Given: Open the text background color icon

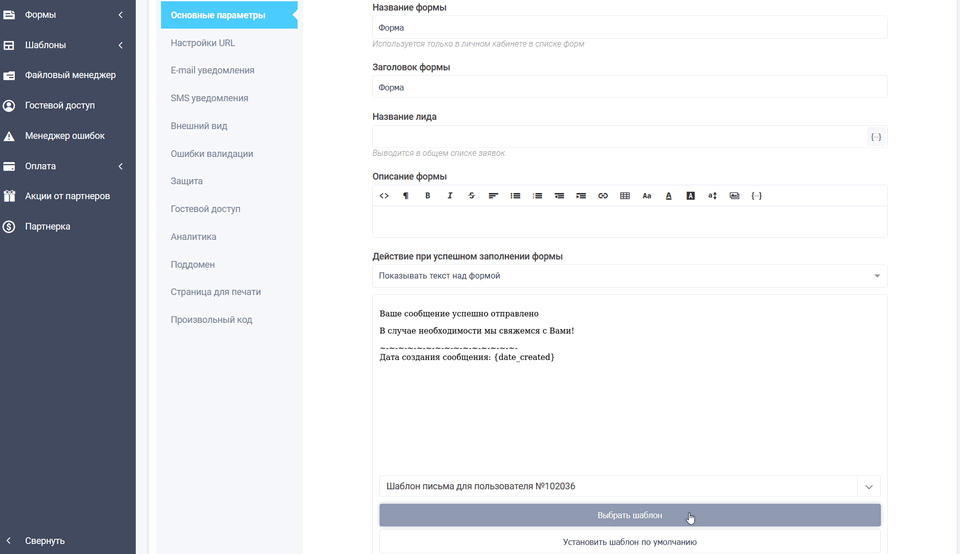Looking at the screenshot, I should (x=690, y=196).
